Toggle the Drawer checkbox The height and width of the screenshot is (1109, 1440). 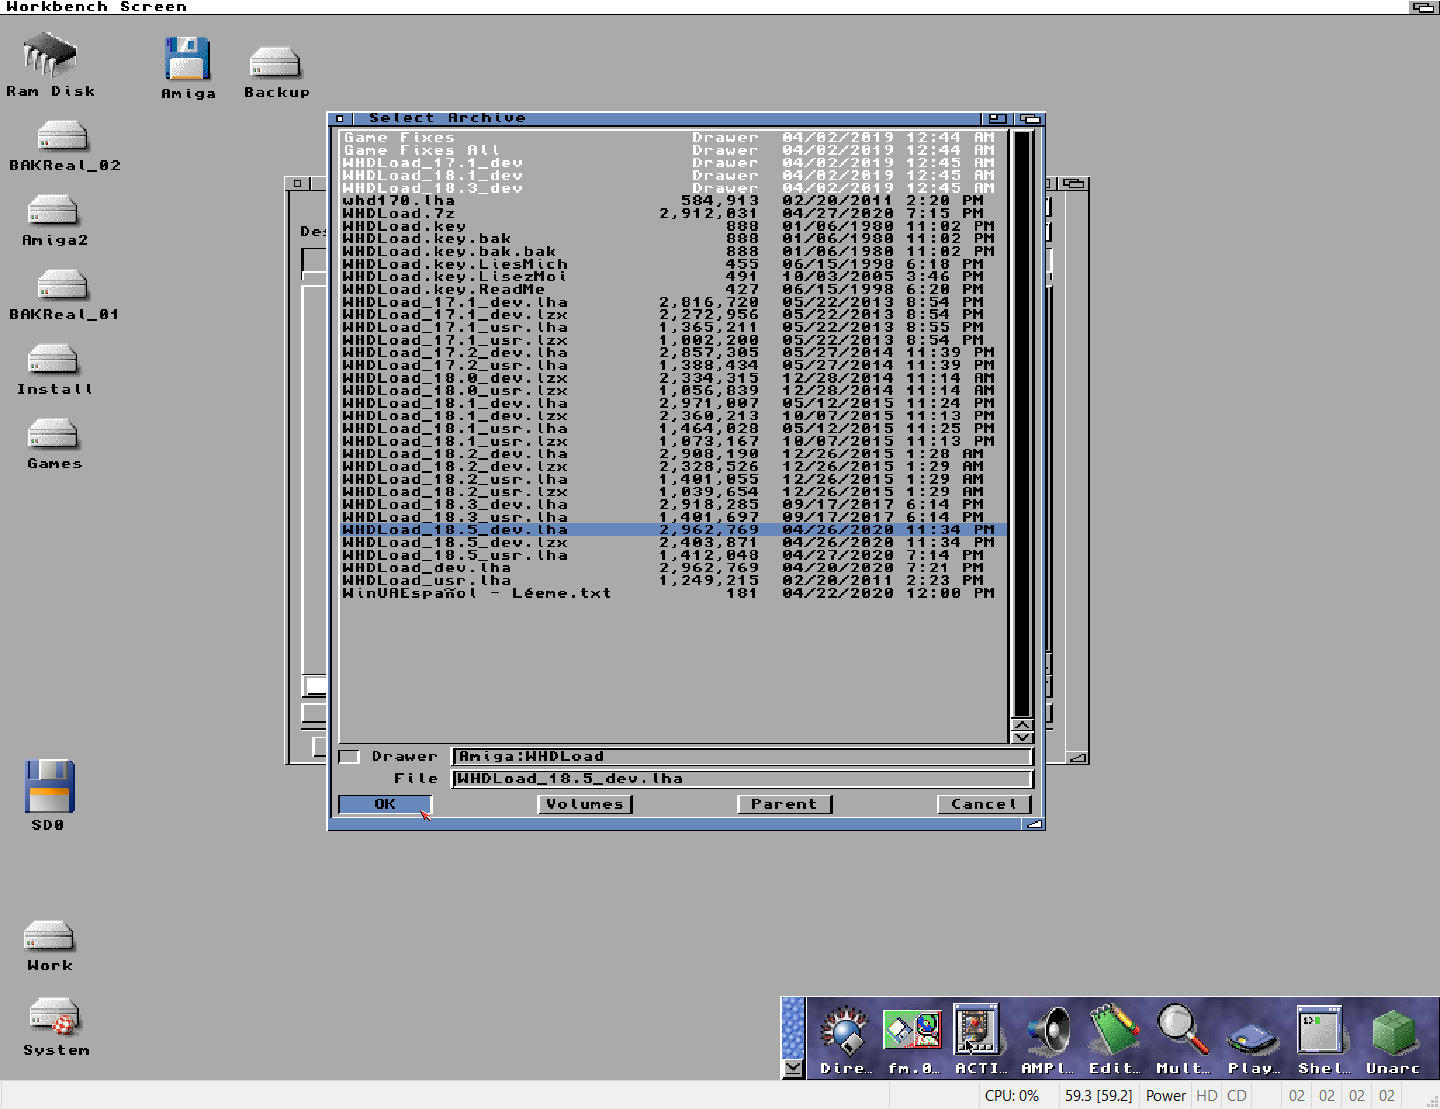point(349,757)
